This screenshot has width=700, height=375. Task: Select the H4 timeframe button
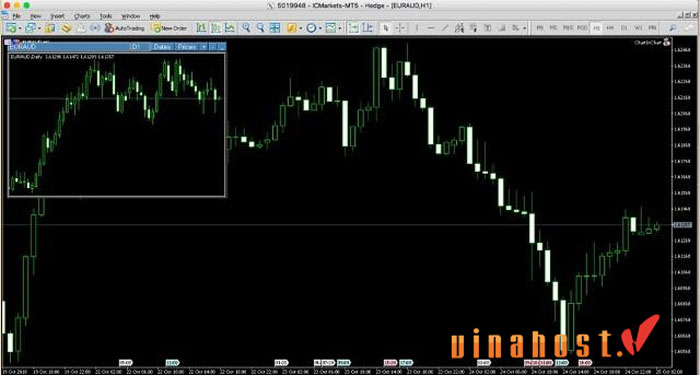[x=610, y=28]
